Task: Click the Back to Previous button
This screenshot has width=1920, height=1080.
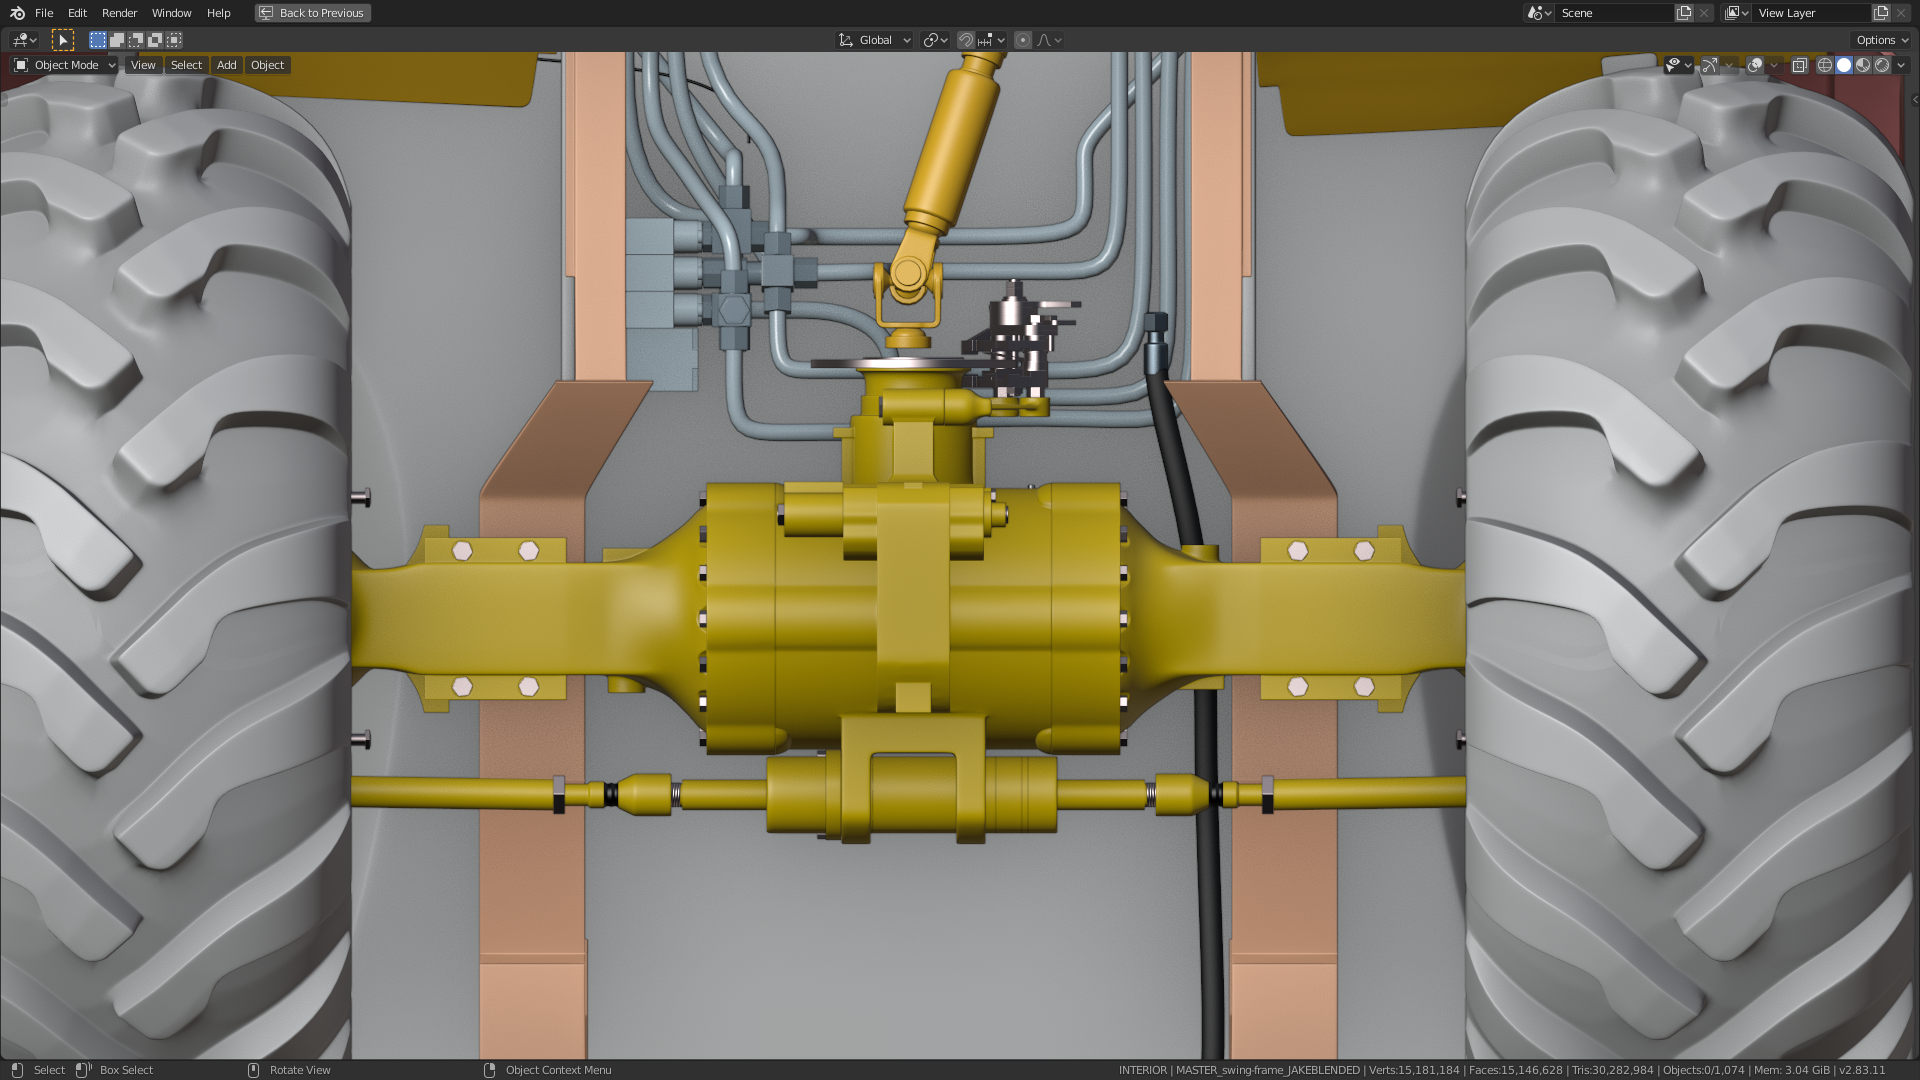Action: click(313, 13)
